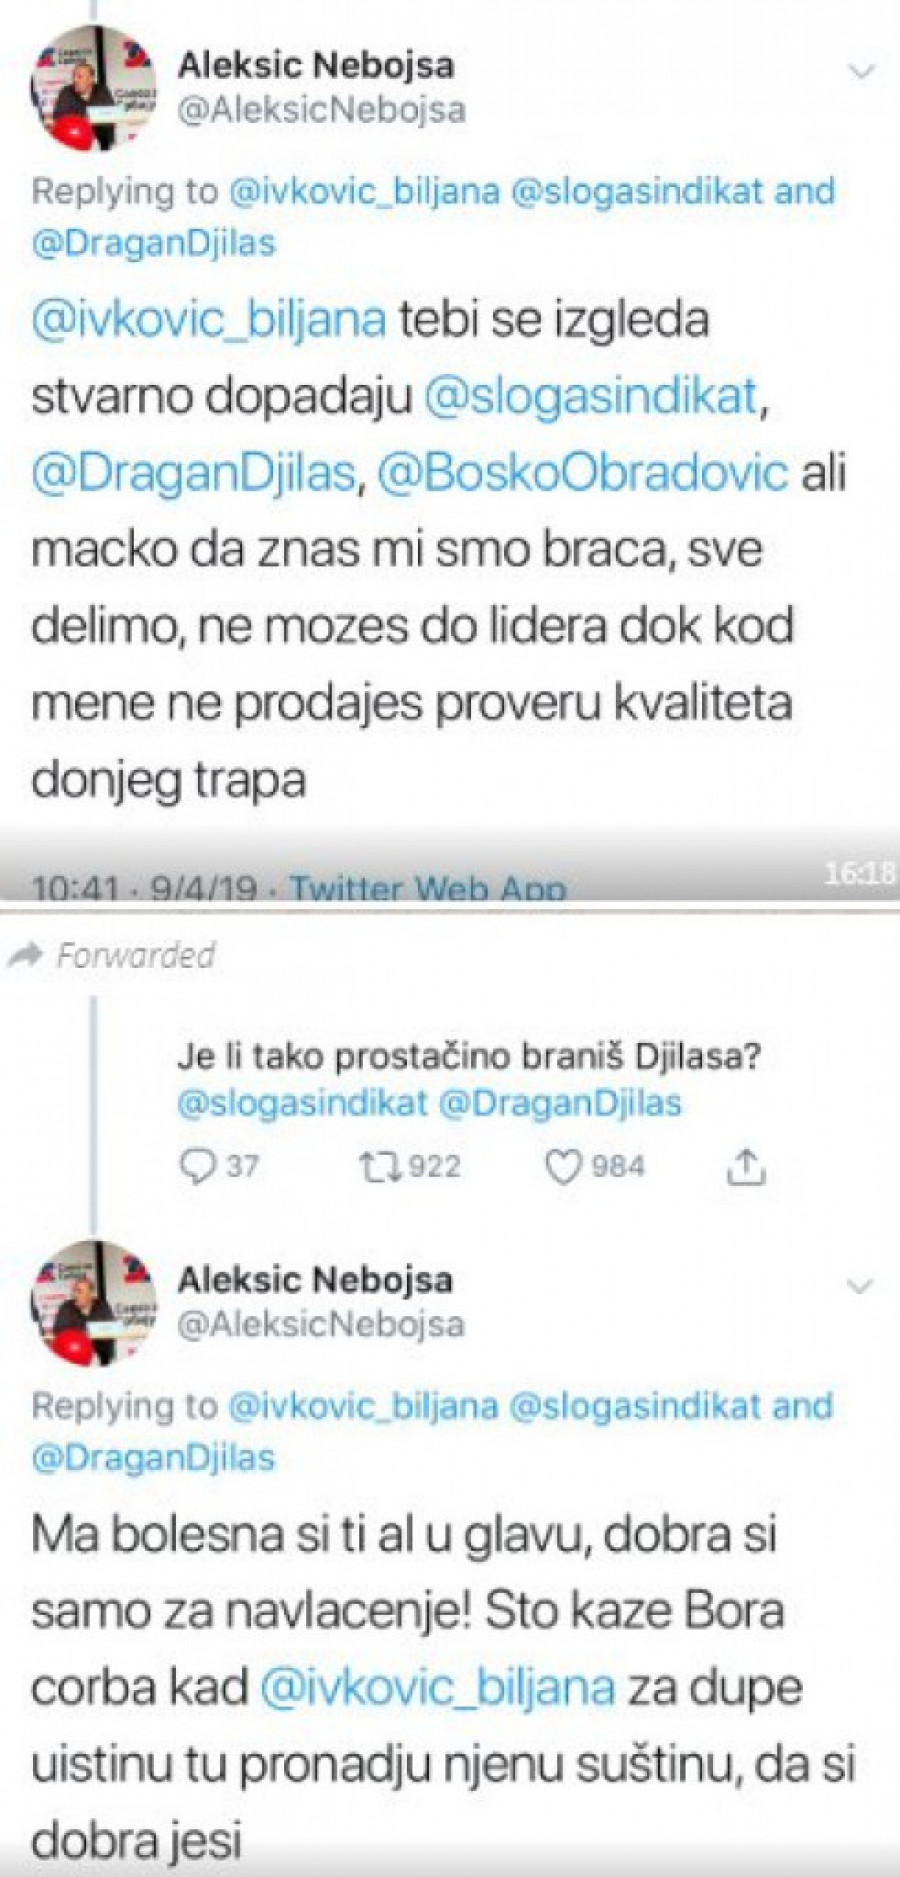This screenshot has height=1877, width=900.
Task: Click the @DraganDjilas mention in the quoted tweet
Action: click(x=560, y=1104)
